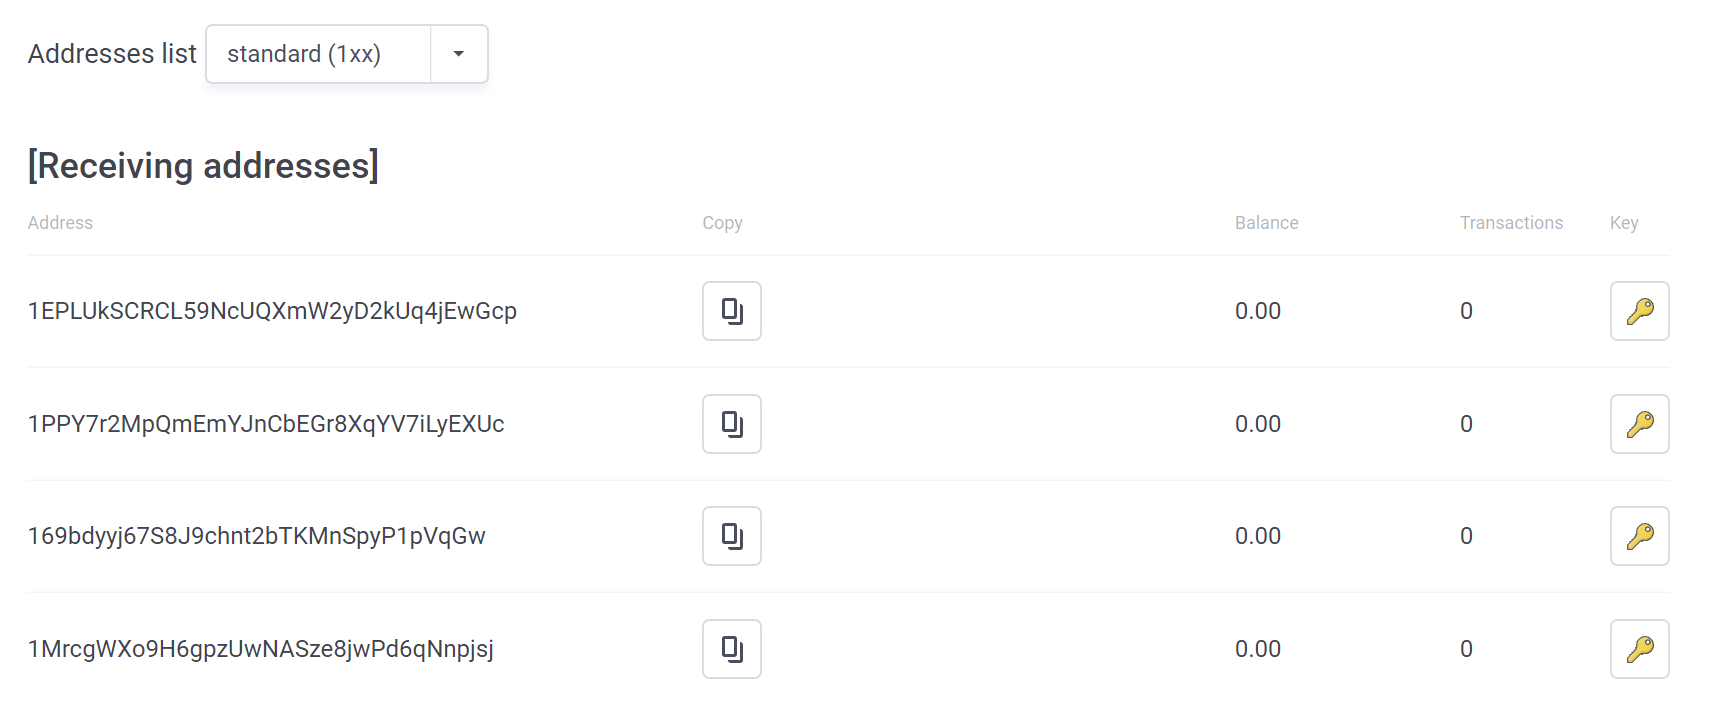1722x703 pixels.
Task: Copy the address starting with 1EPLUkSCRCL59
Action: (732, 311)
